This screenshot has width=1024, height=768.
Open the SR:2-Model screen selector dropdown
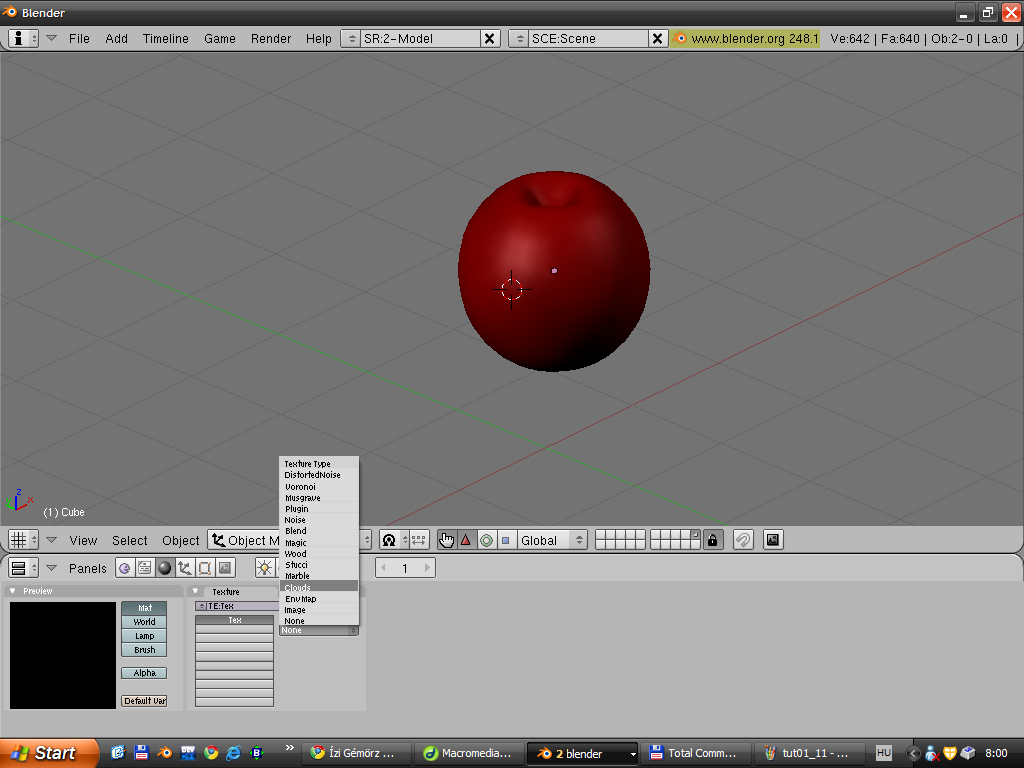point(350,39)
